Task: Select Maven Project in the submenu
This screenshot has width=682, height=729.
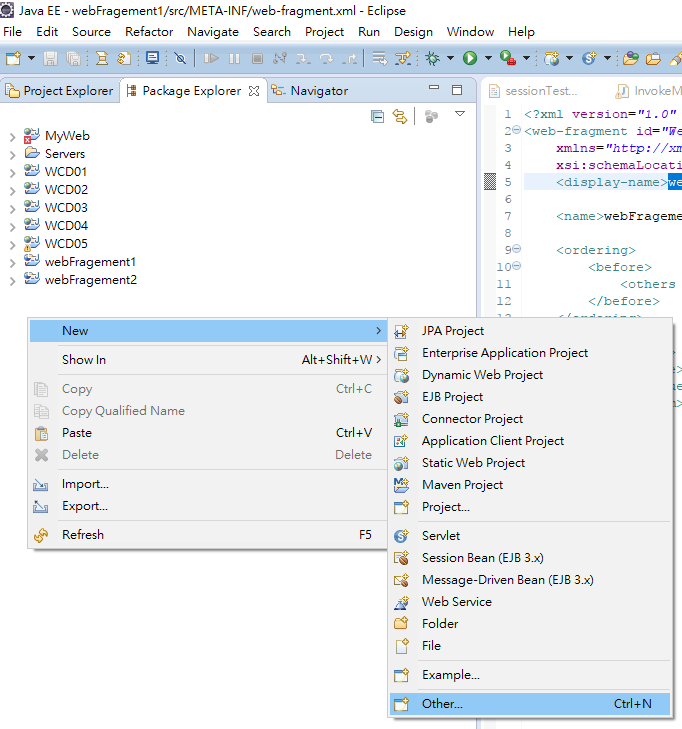Action: (530, 484)
